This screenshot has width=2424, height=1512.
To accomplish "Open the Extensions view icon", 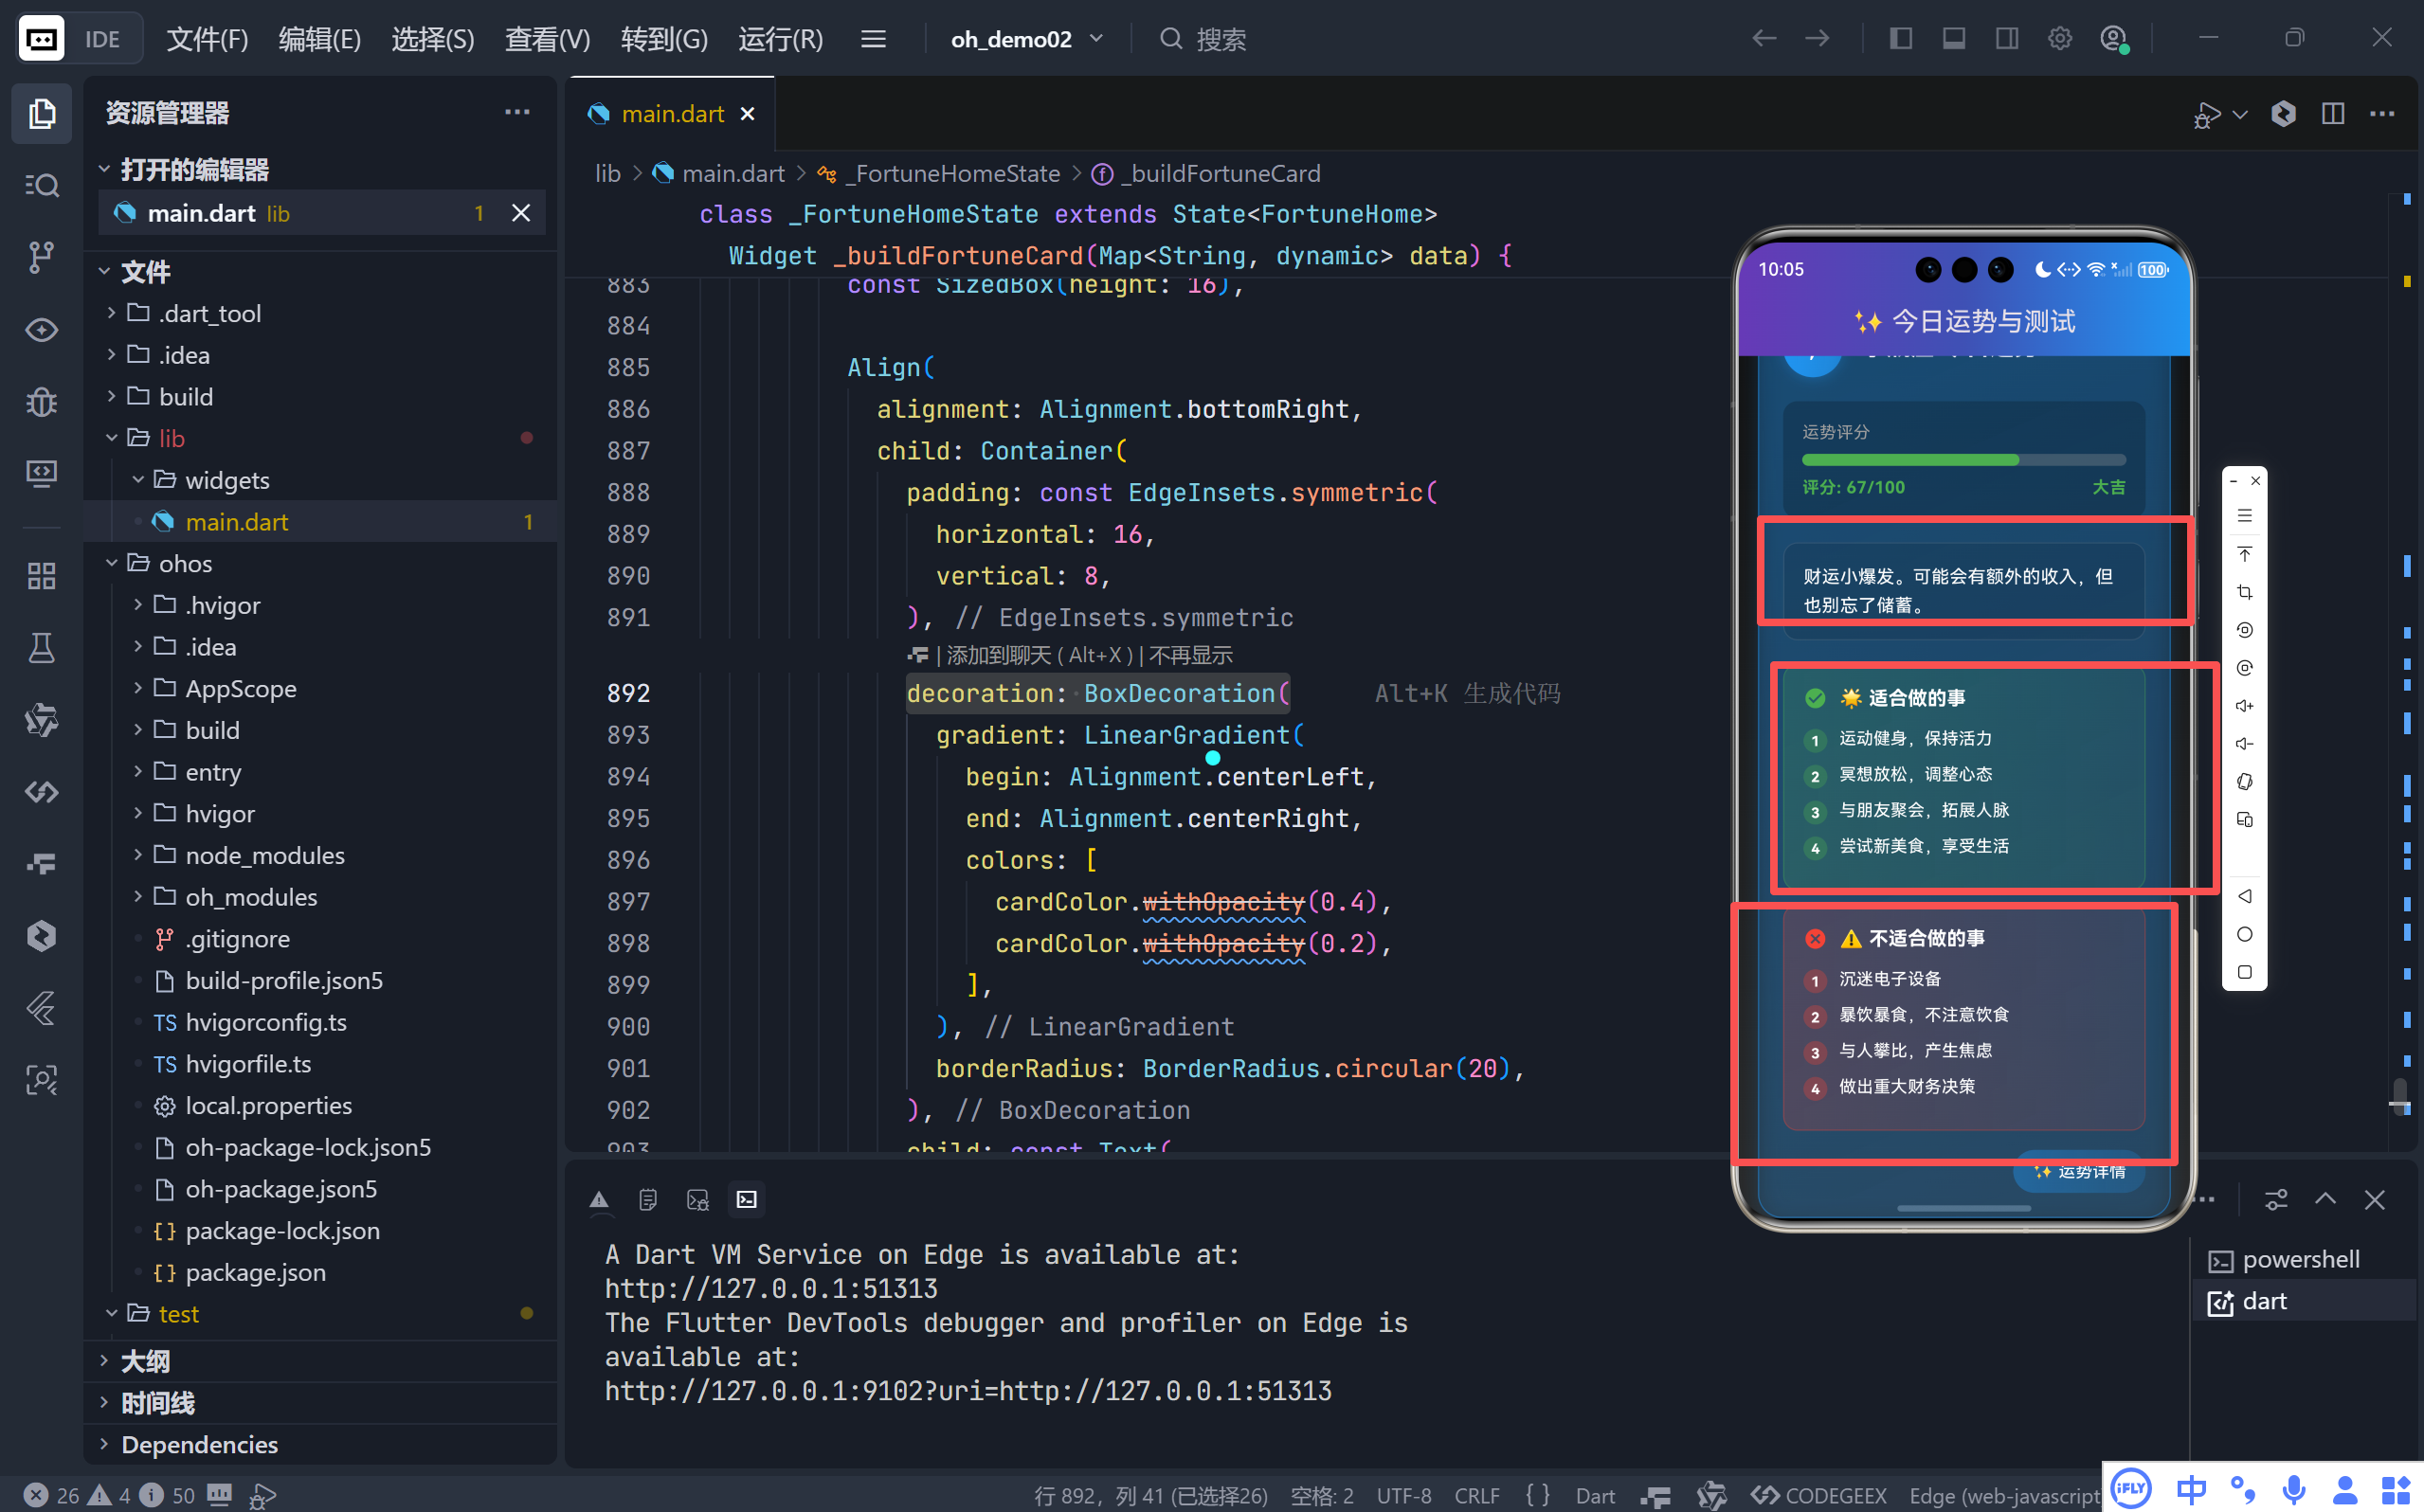I will 41,576.
